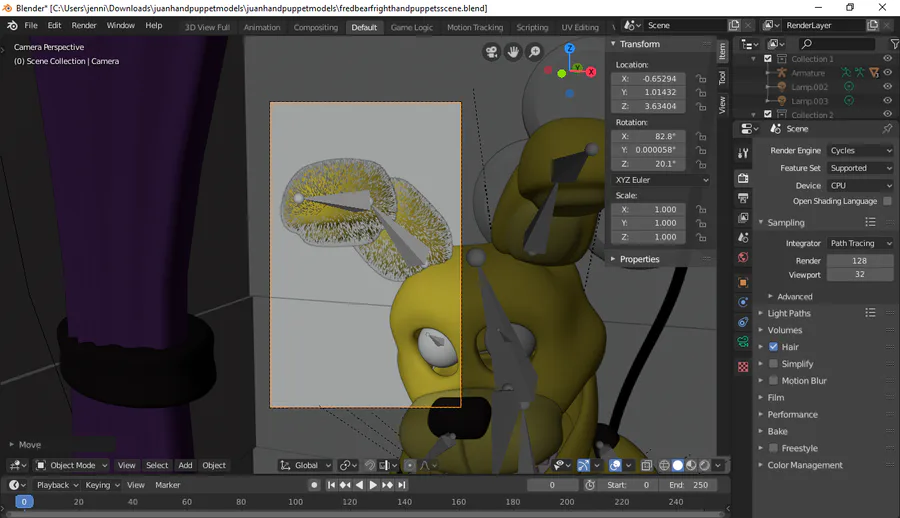Click the Render samples 128 field
Image resolution: width=900 pixels, height=518 pixels.
point(860,261)
